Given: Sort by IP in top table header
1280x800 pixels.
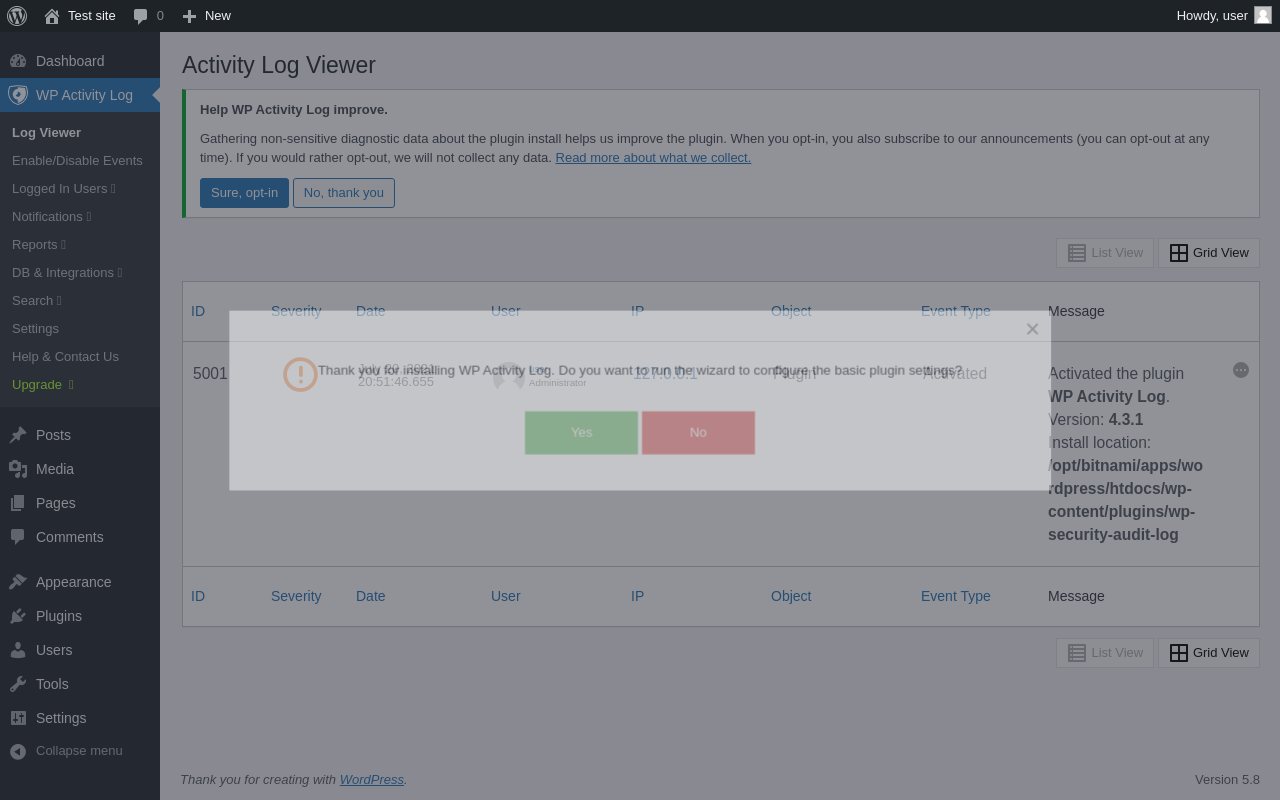Looking at the screenshot, I should 637,311.
